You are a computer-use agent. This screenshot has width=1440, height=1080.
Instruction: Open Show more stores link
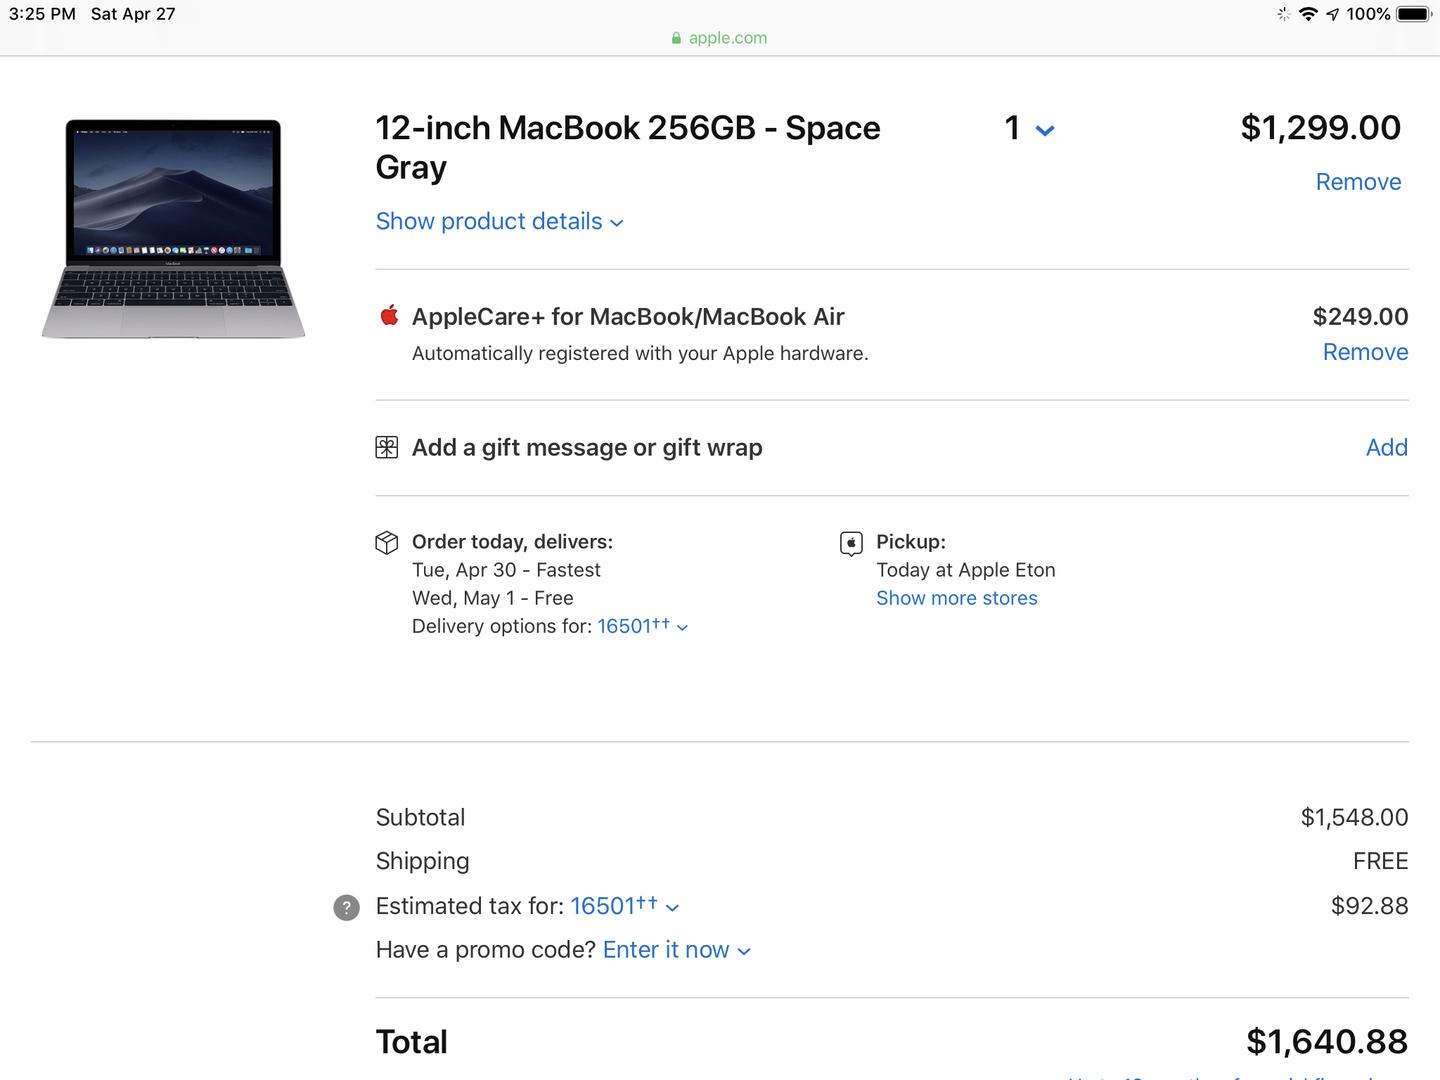tap(957, 598)
